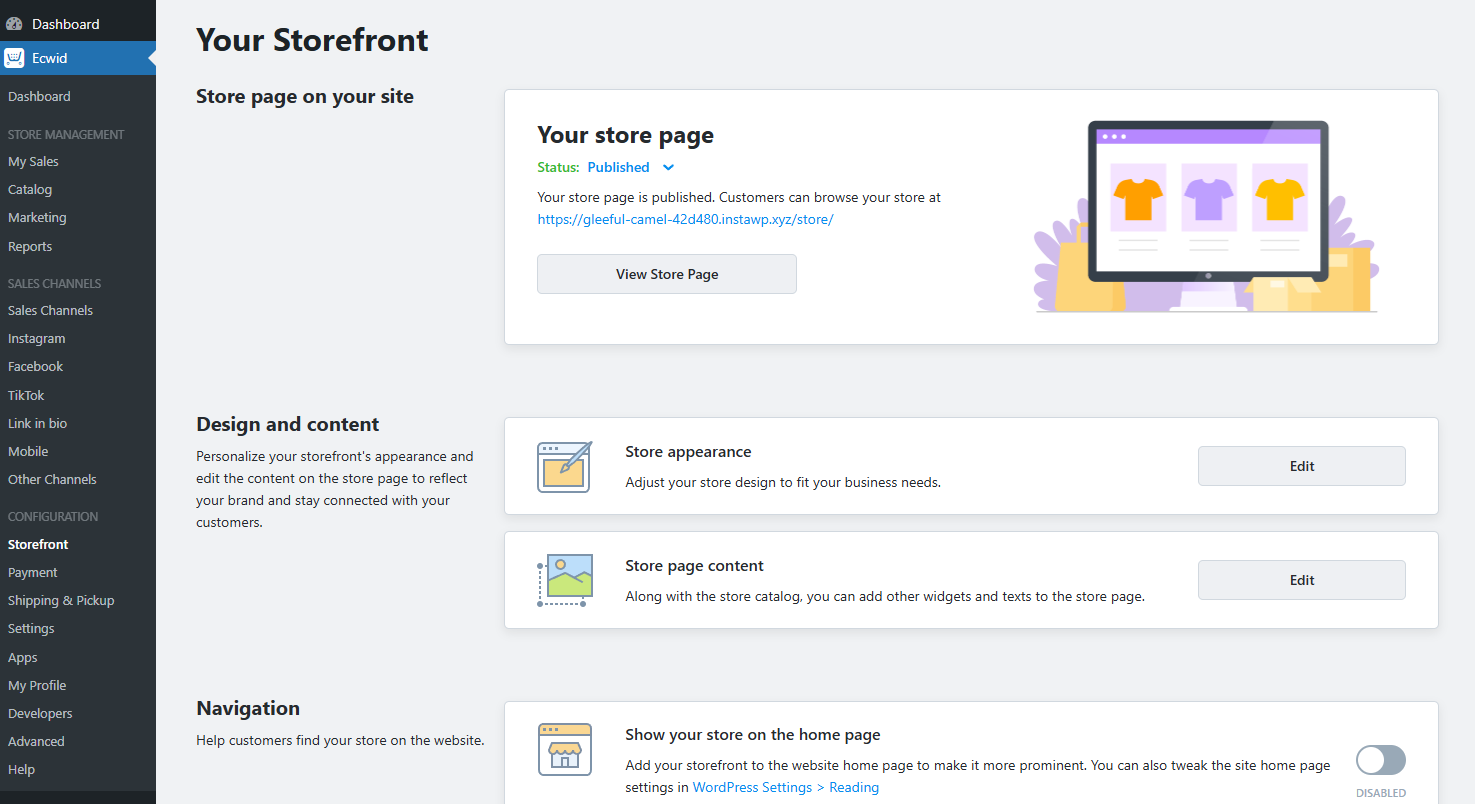Viewport: 1475px width, 804px height.
Task: Click the storefront awning icon in Navigation section
Action: pyautogui.click(x=564, y=750)
